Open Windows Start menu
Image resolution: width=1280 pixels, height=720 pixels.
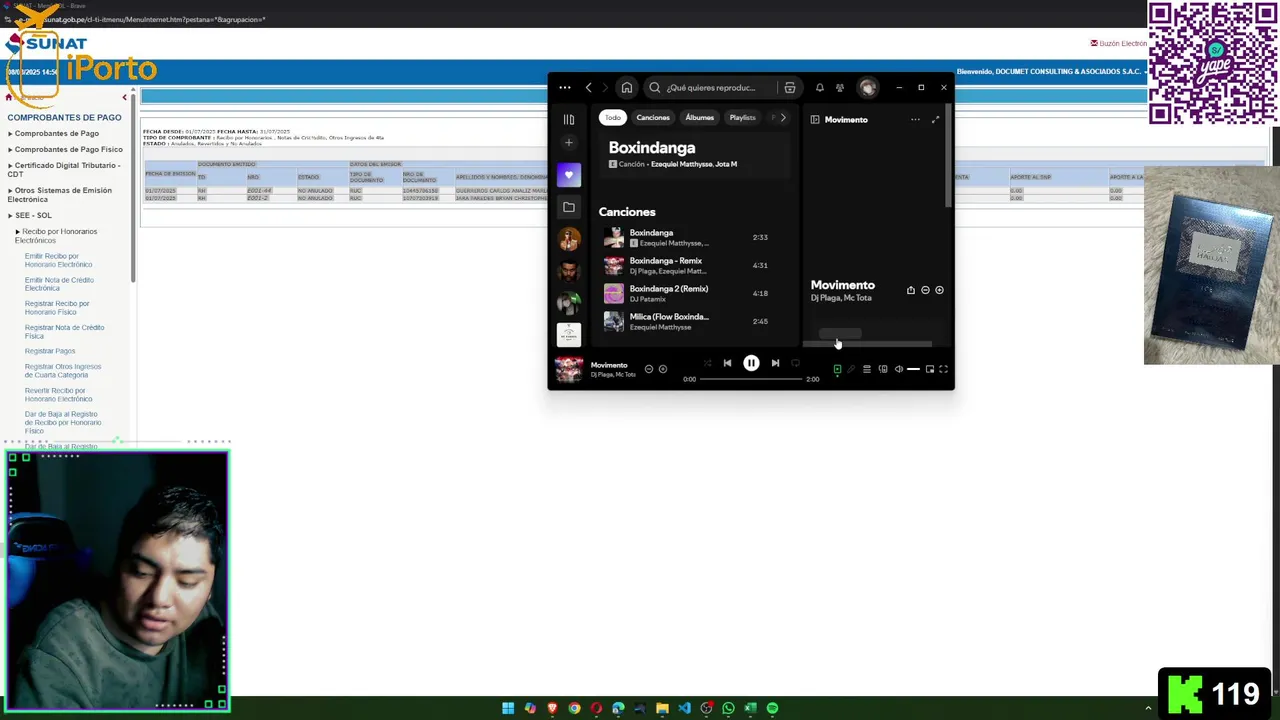coord(508,708)
